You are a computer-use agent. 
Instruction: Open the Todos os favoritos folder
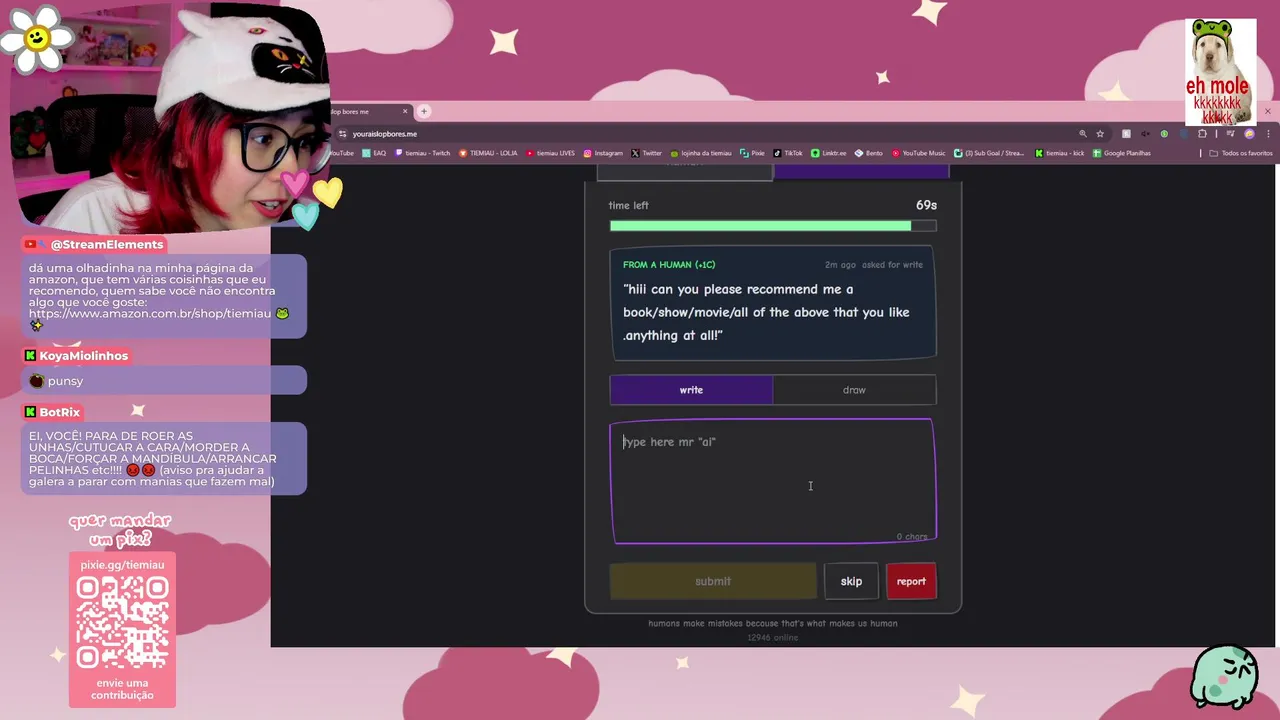pyautogui.click(x=1241, y=153)
